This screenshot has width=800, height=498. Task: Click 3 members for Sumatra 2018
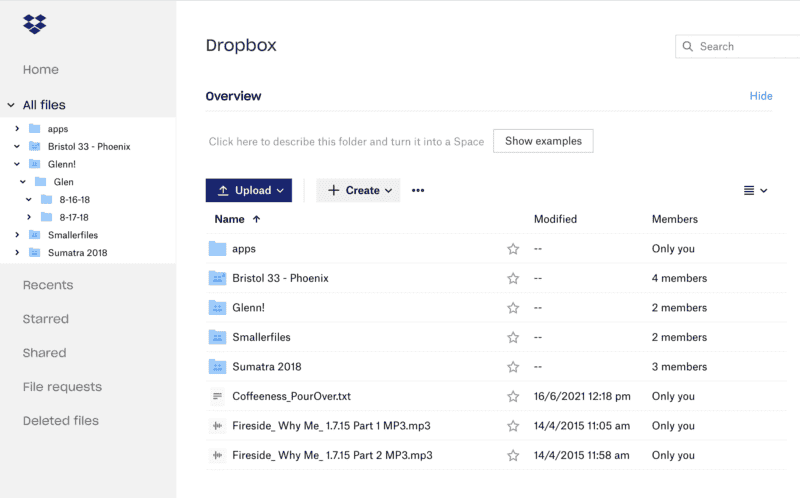coord(679,367)
